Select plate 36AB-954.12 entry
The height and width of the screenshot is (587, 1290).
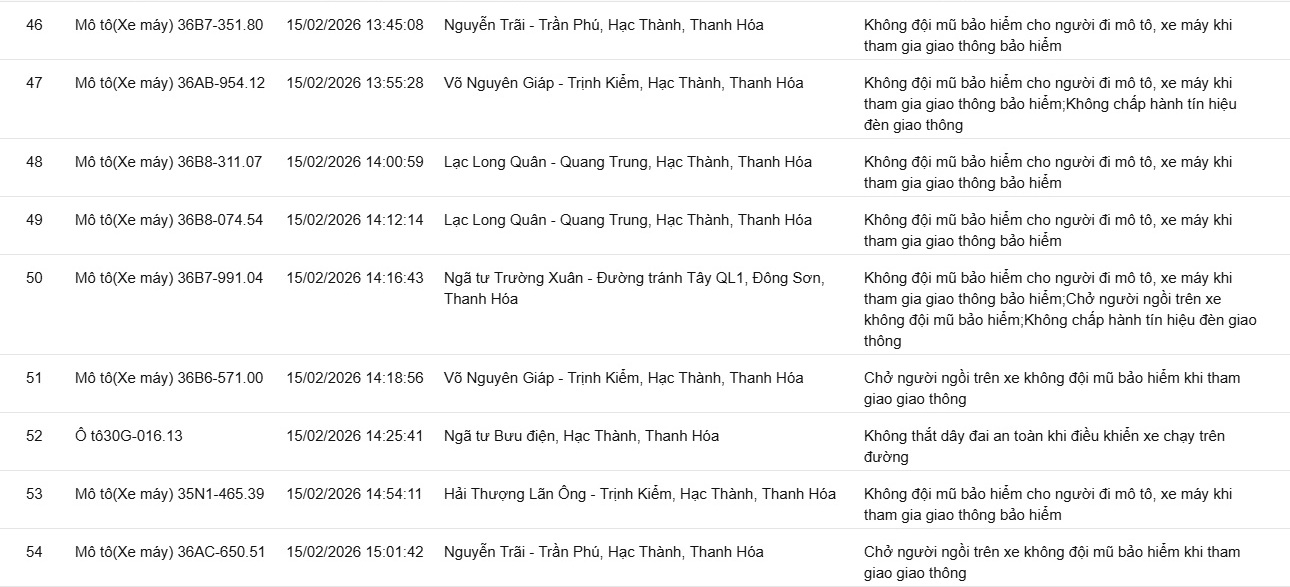click(x=170, y=83)
